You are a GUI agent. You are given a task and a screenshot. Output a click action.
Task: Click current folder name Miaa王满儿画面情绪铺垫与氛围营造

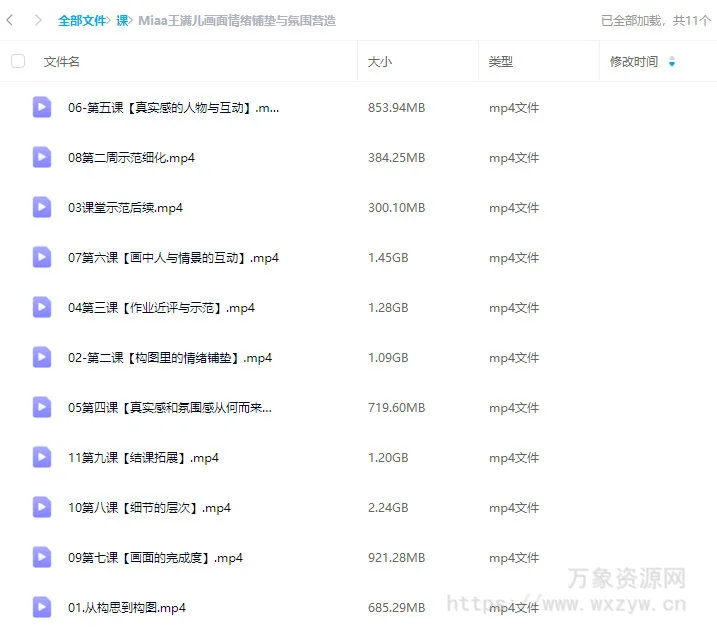coord(237,21)
